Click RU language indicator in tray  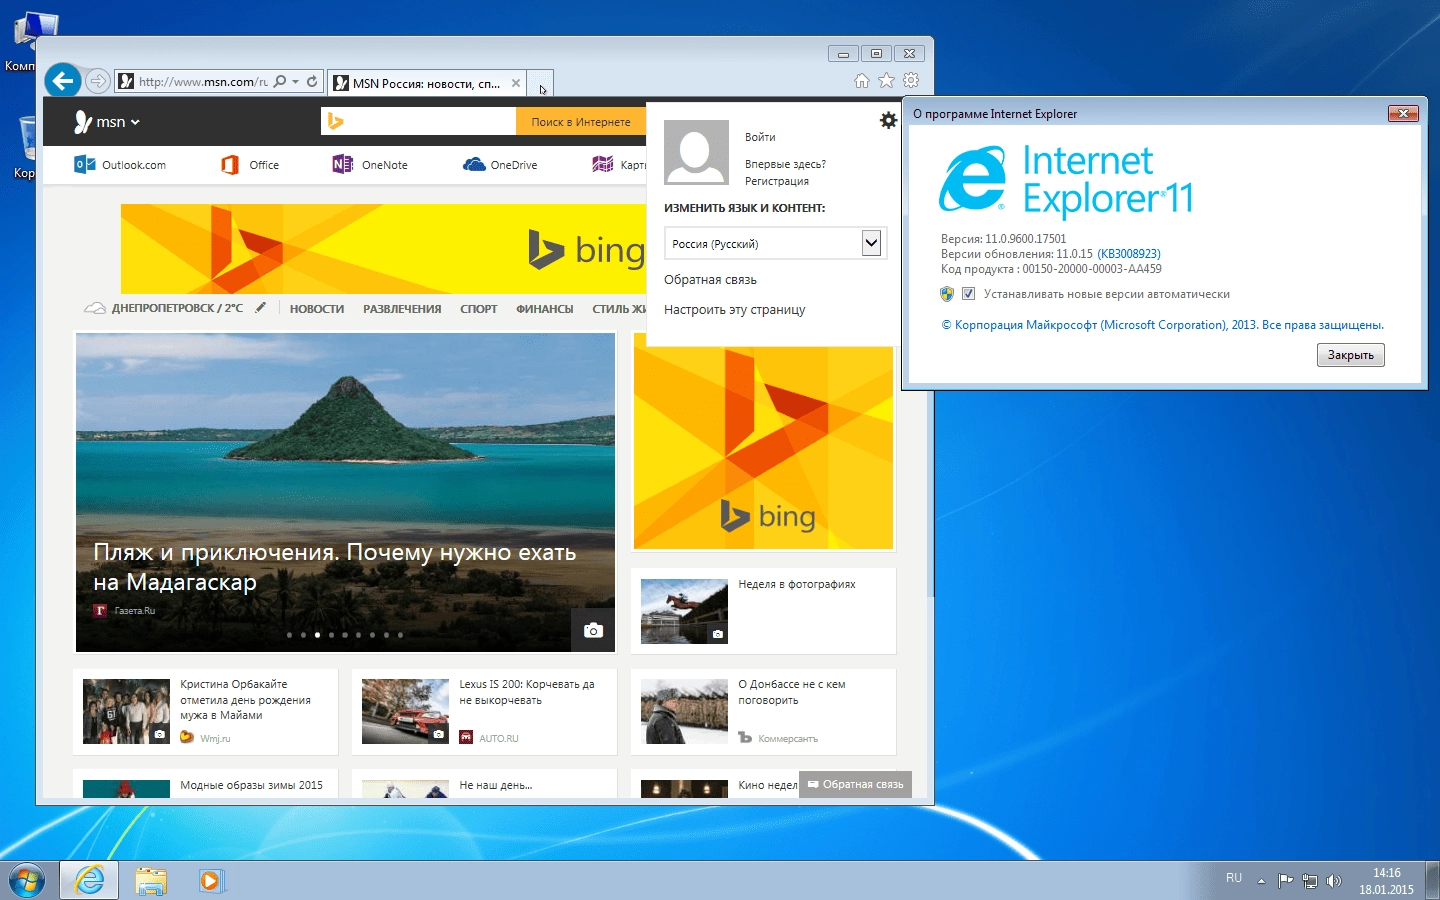tap(1234, 878)
